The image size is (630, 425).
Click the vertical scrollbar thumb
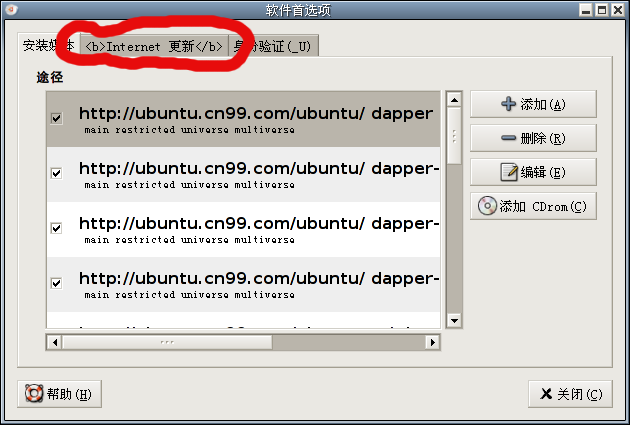(454, 136)
